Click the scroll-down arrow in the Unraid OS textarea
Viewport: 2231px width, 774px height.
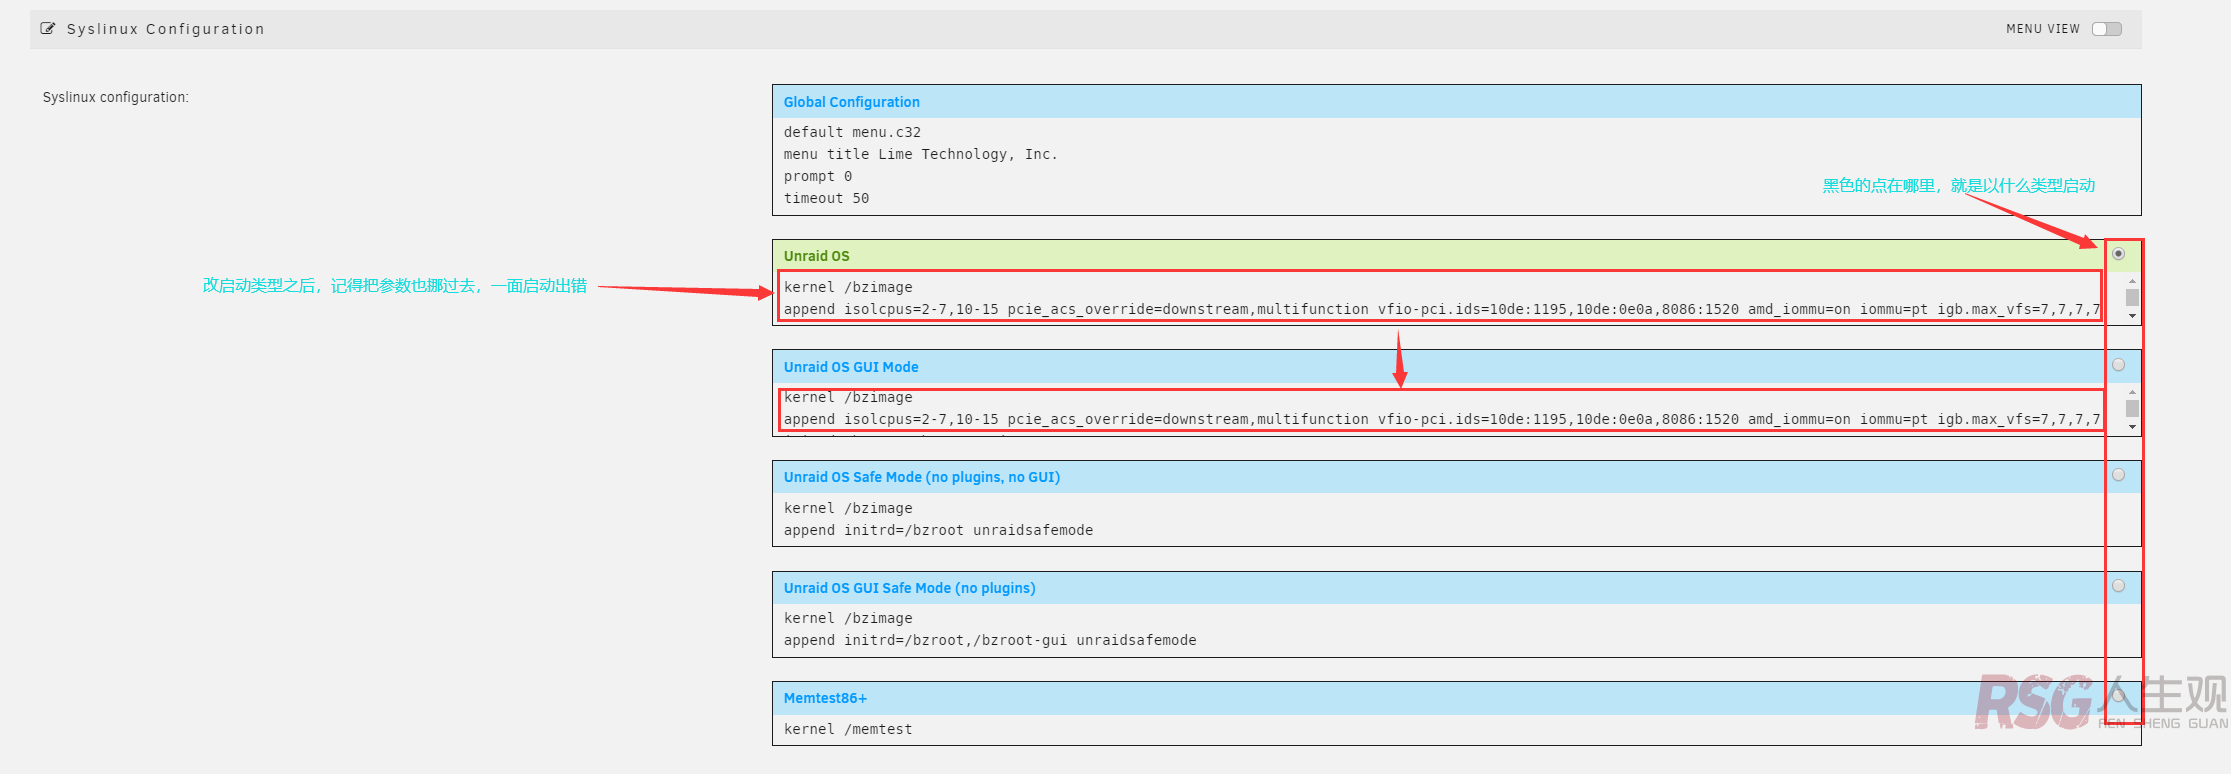coord(2132,316)
